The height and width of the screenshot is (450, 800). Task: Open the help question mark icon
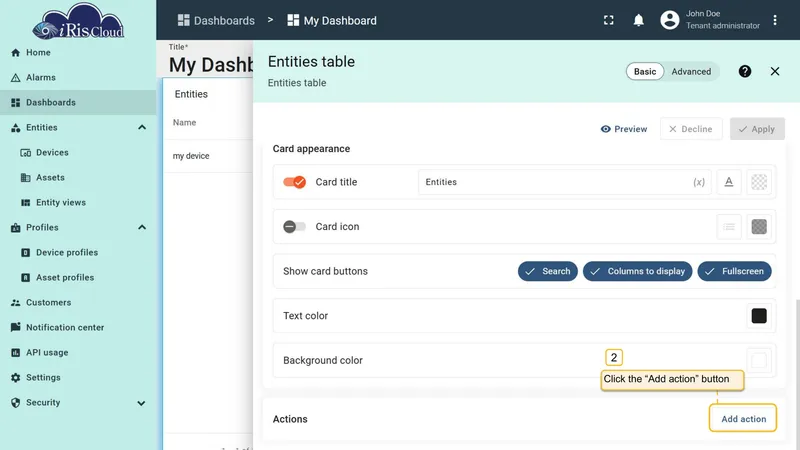point(744,71)
